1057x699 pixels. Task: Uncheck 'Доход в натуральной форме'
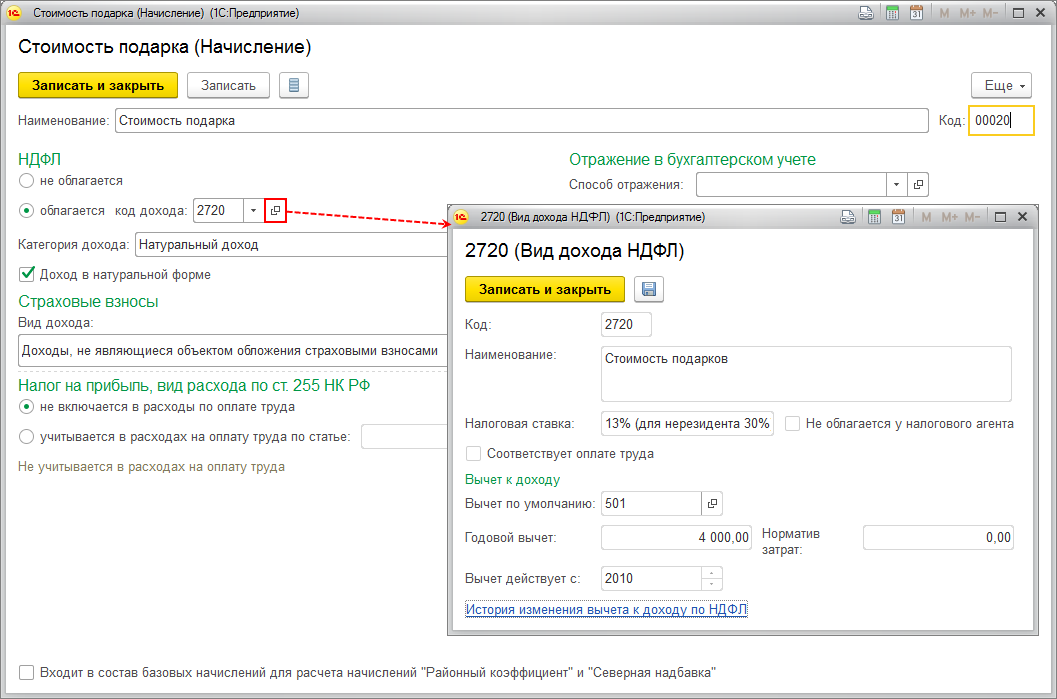[x=27, y=274]
